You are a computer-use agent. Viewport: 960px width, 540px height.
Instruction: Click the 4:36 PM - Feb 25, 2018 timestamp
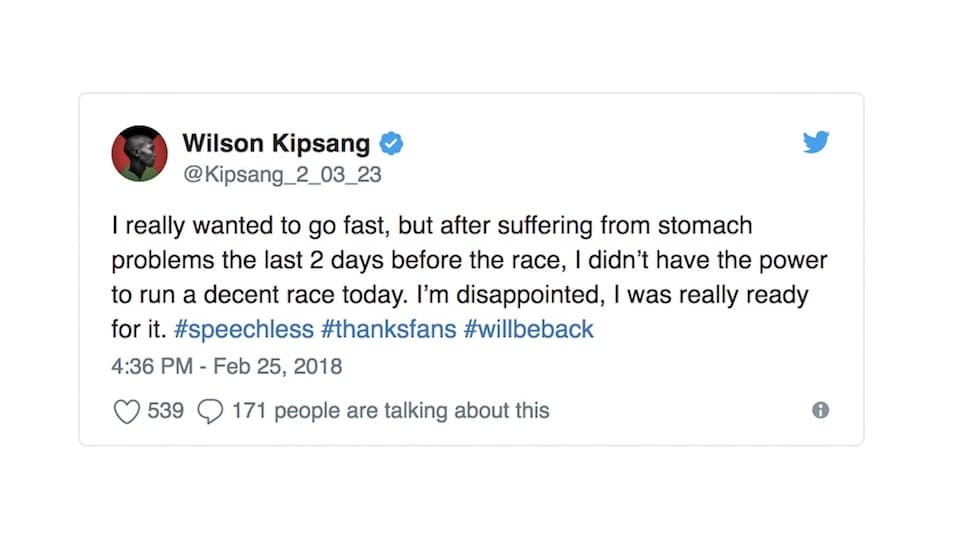pyautogui.click(x=227, y=366)
